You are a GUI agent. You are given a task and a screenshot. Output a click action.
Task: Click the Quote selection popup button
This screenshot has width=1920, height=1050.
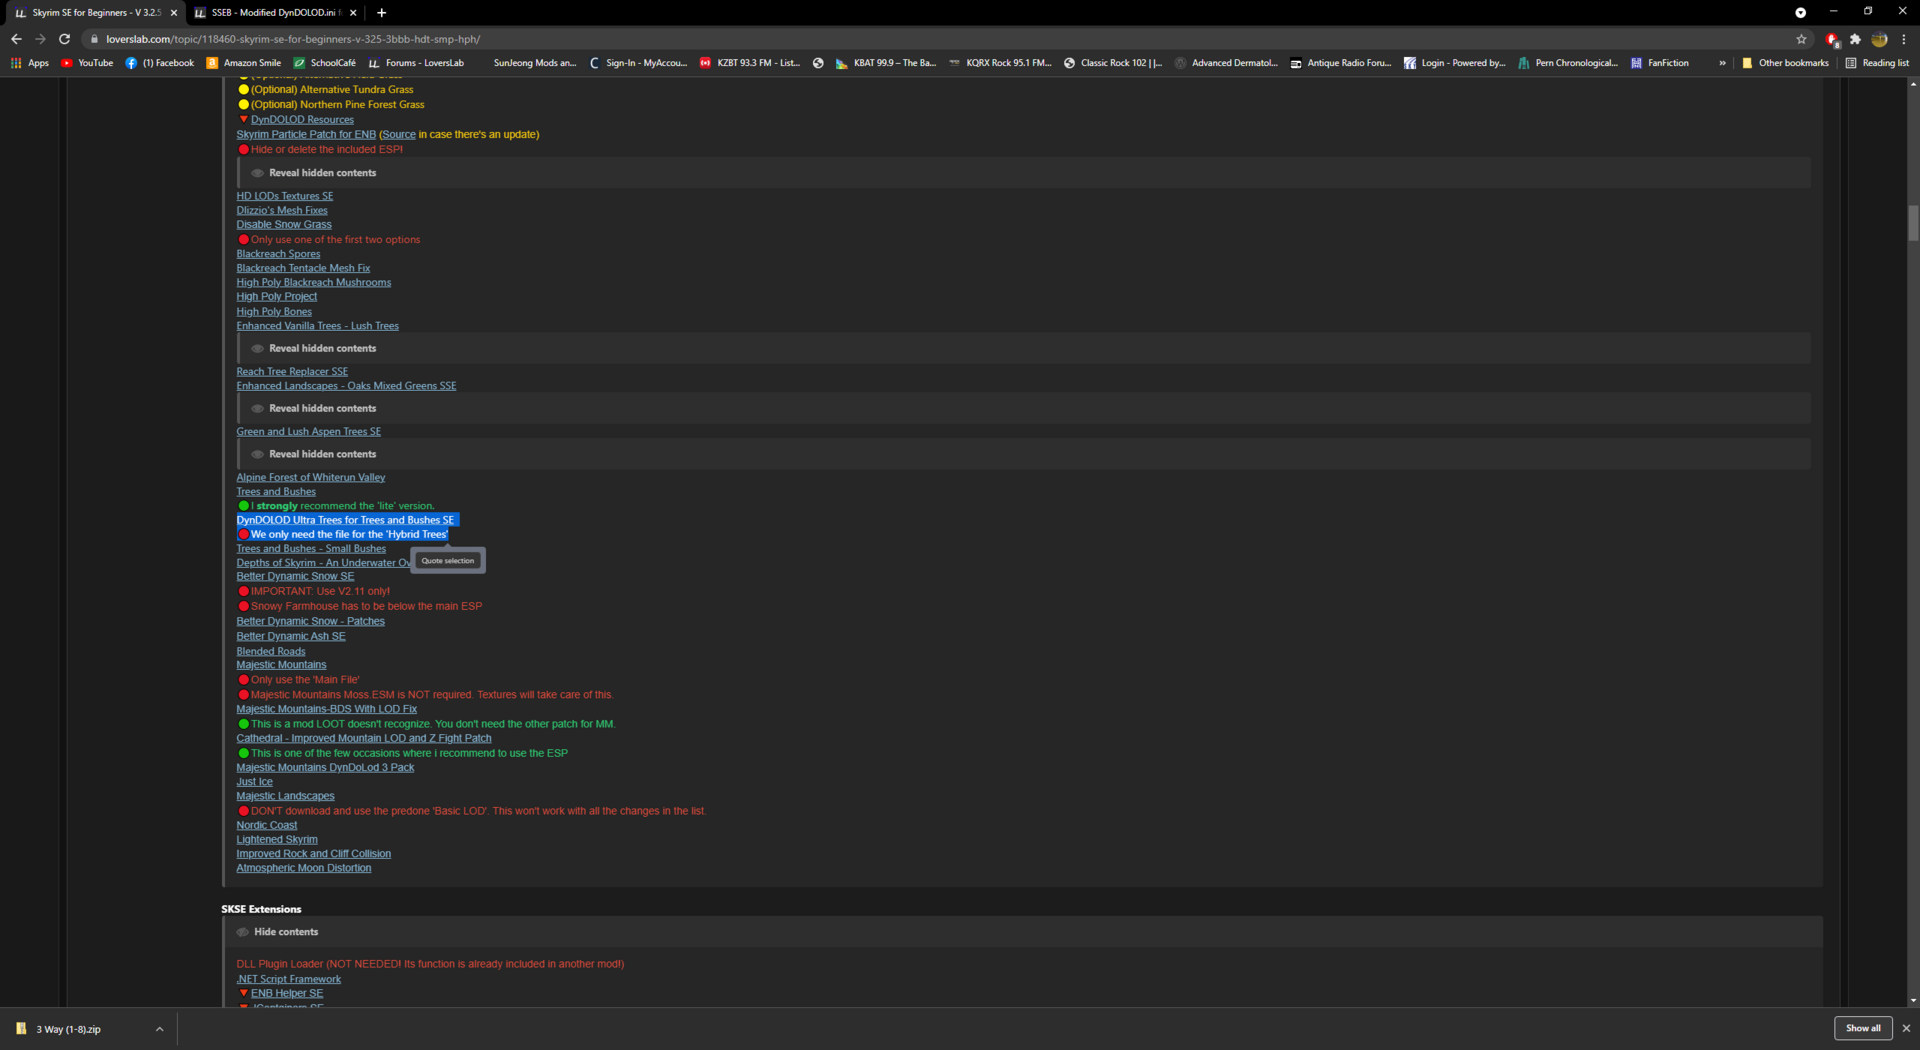coord(448,561)
